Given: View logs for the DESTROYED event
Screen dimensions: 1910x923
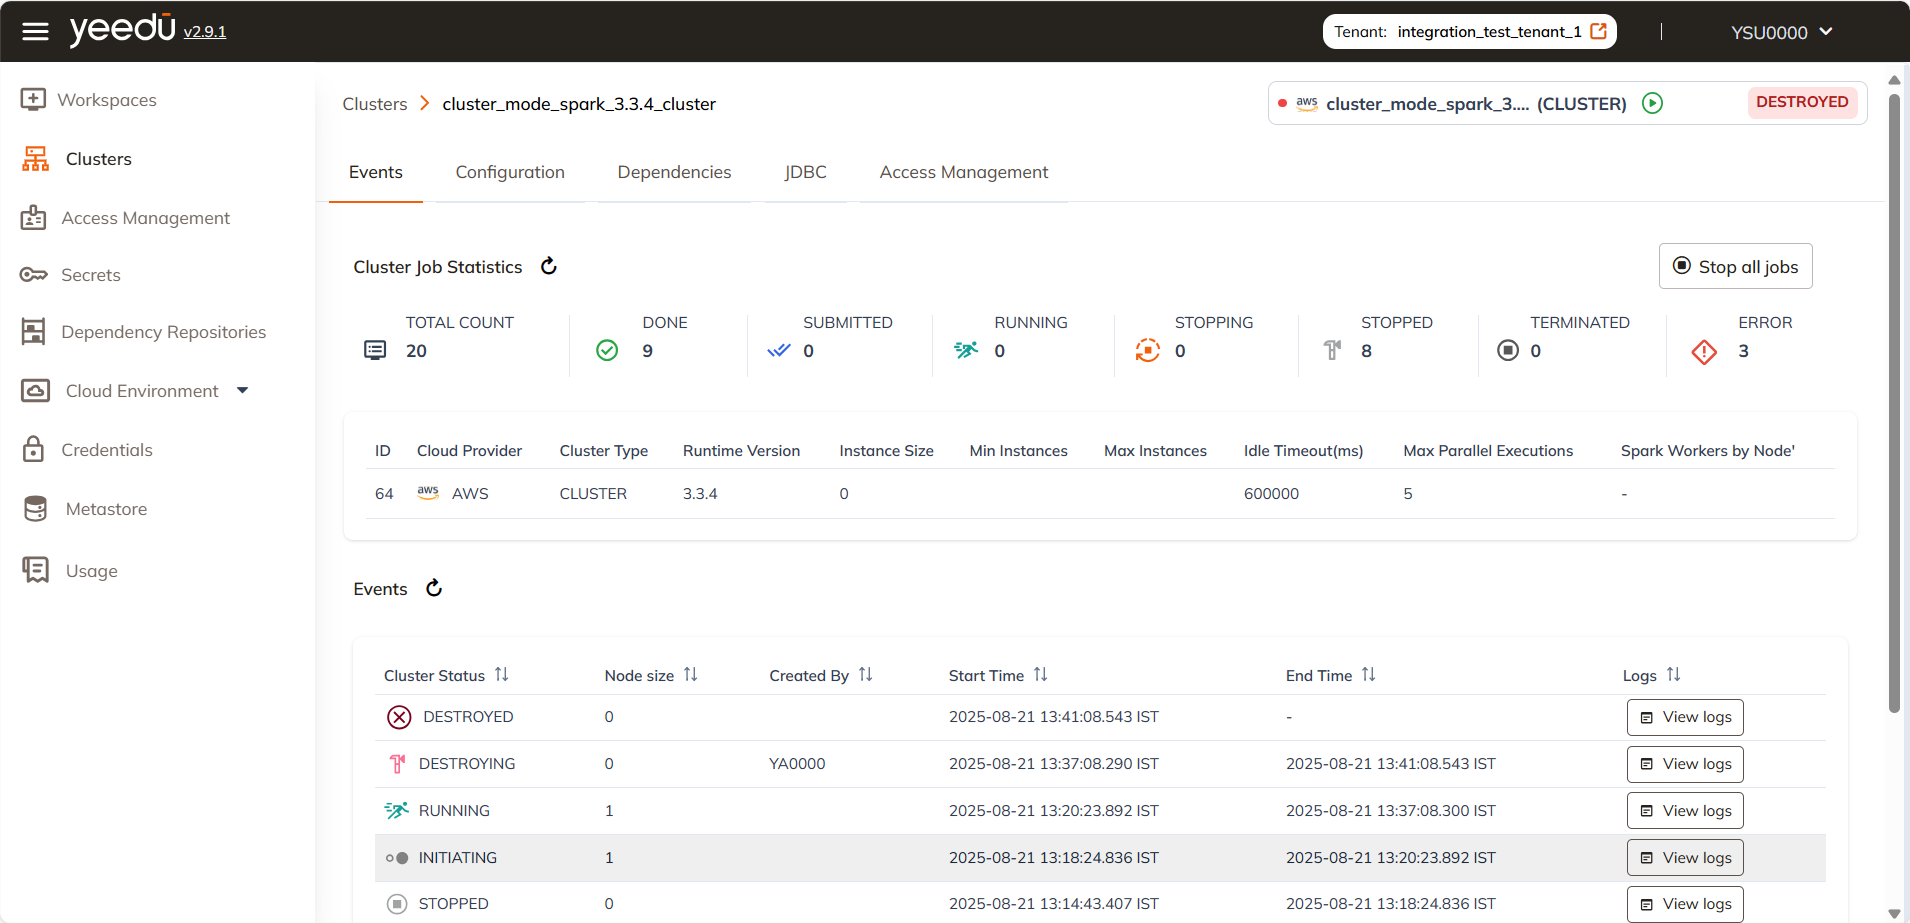Looking at the screenshot, I should [x=1684, y=716].
